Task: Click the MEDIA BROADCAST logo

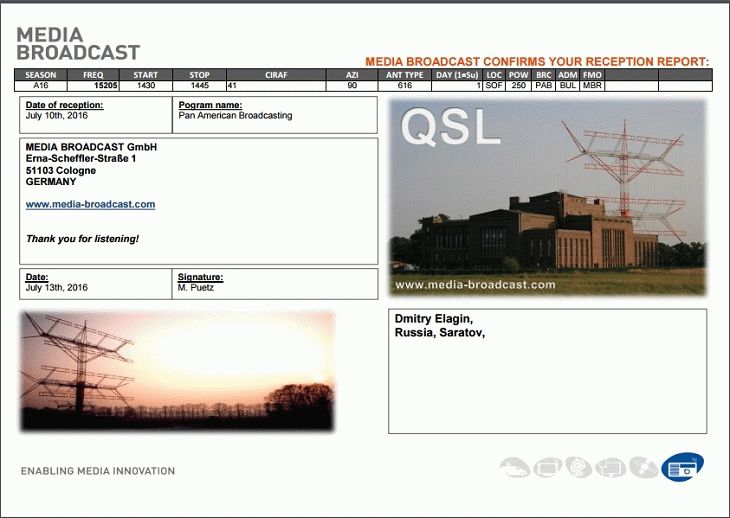Action: point(78,44)
